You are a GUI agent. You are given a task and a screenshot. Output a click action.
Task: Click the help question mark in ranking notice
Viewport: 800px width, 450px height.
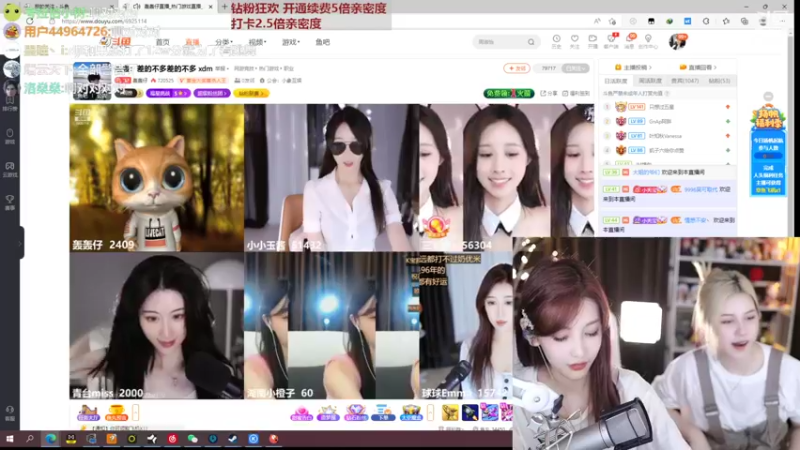point(667,94)
